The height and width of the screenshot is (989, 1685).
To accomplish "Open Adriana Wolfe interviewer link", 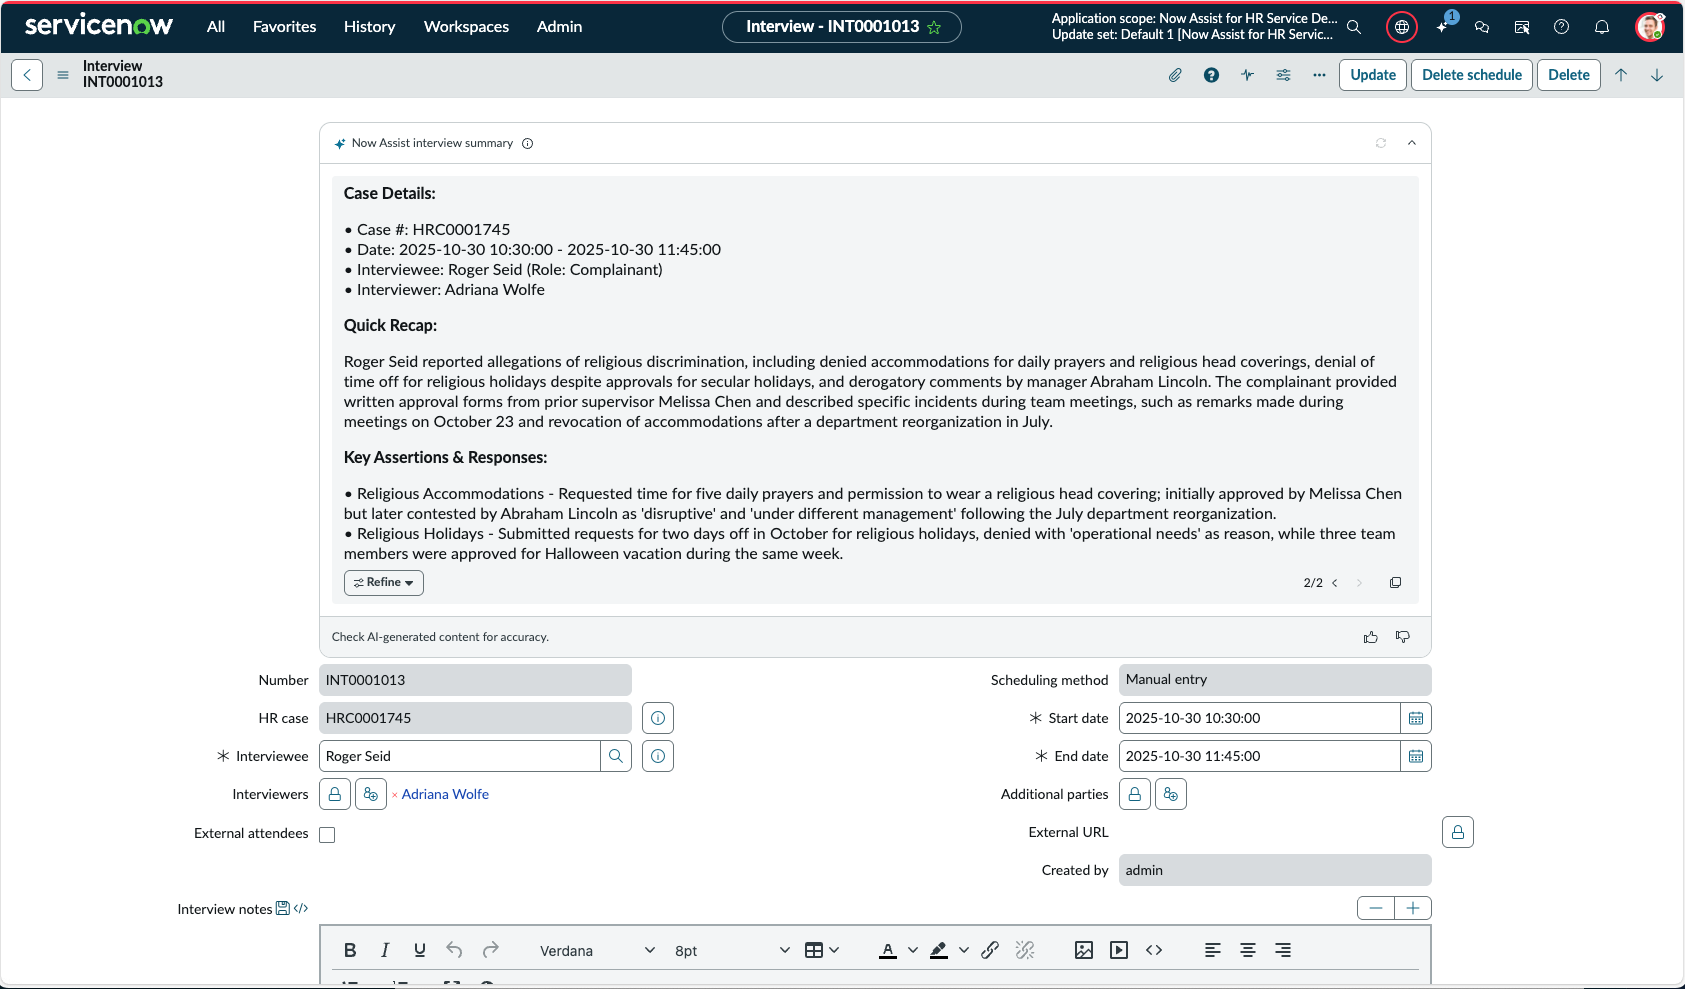I will 445,794.
